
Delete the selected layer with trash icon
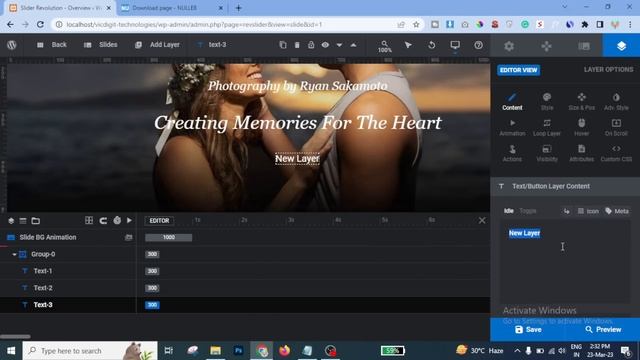click(x=297, y=45)
